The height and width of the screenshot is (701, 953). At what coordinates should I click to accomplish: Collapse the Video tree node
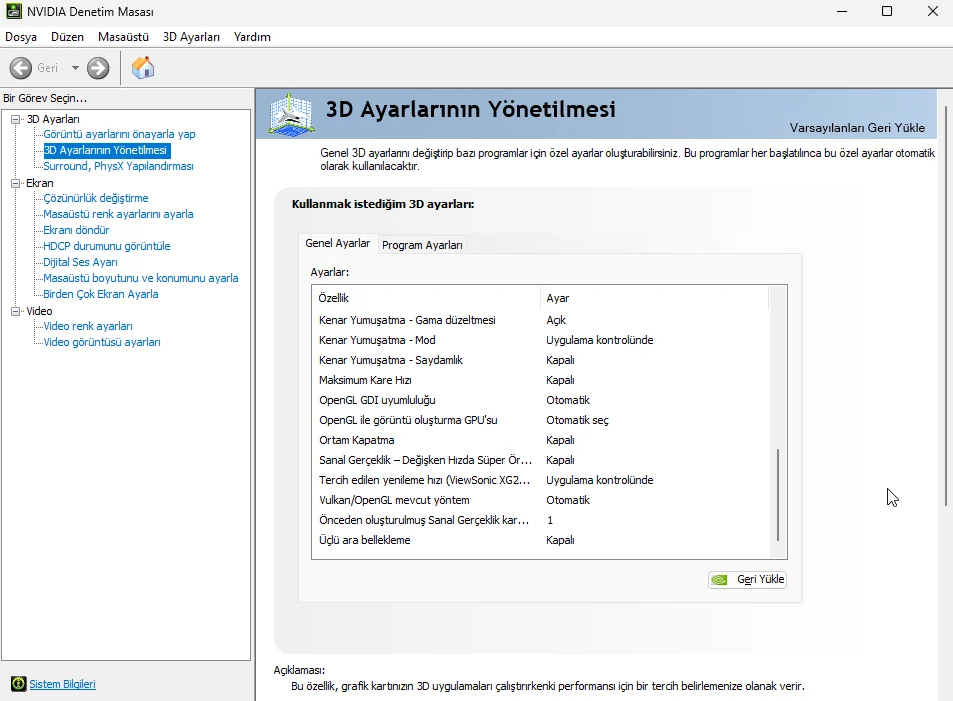16,311
